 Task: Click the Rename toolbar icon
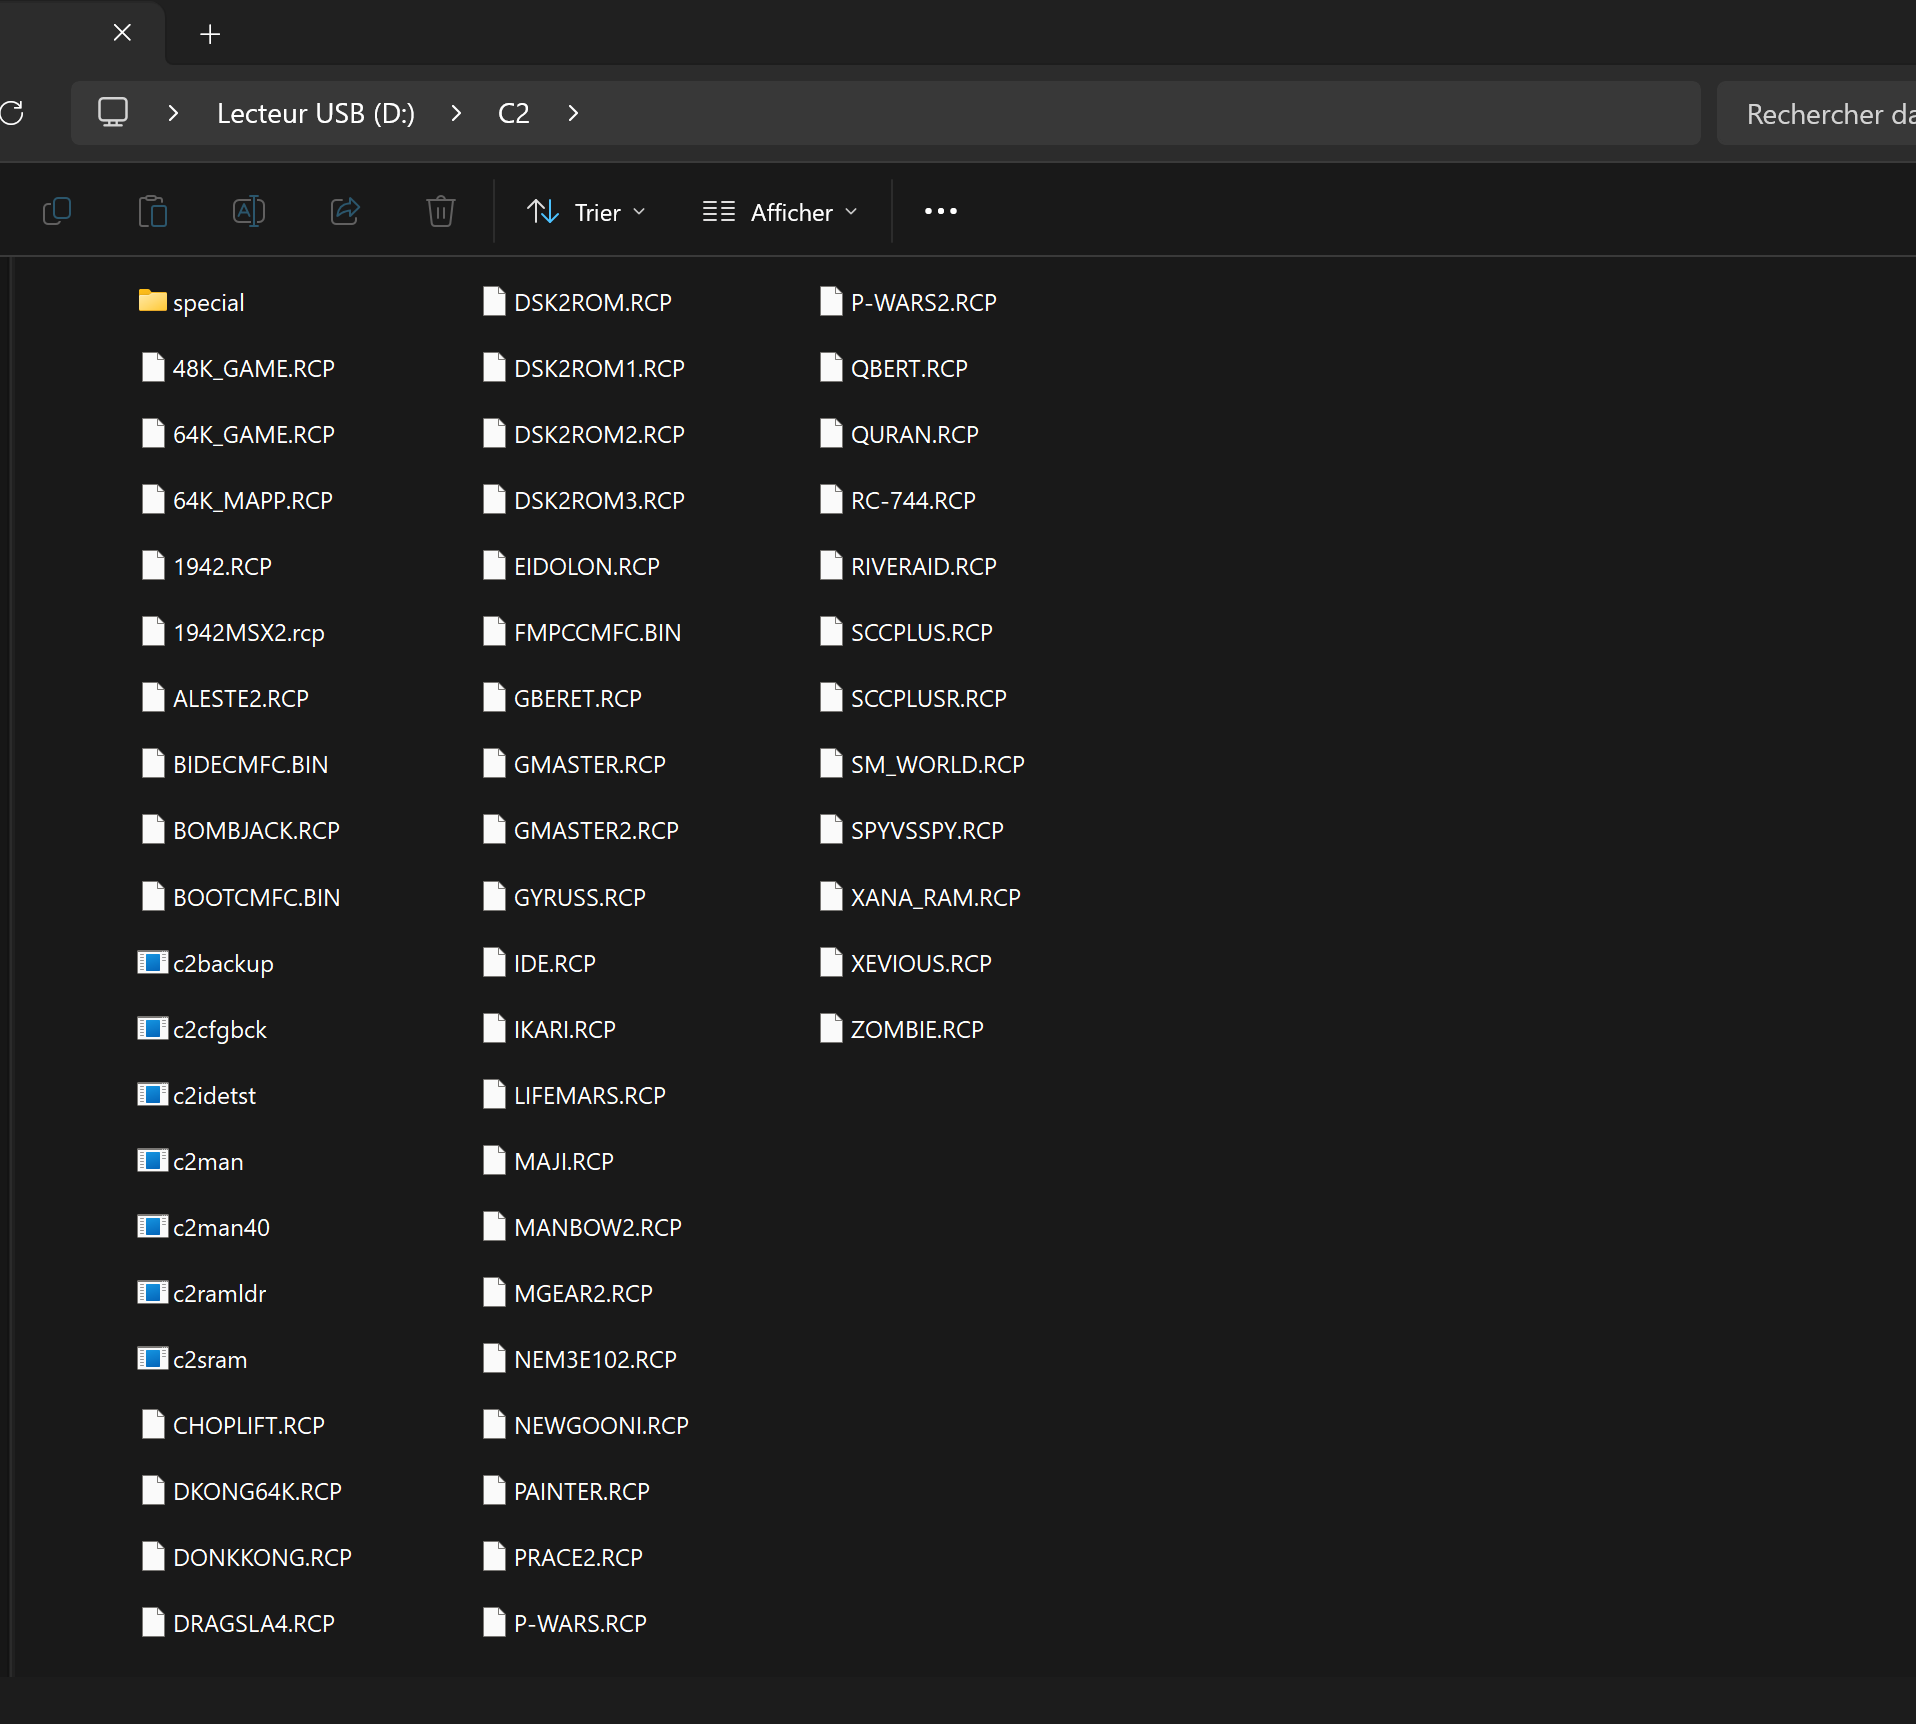248,211
